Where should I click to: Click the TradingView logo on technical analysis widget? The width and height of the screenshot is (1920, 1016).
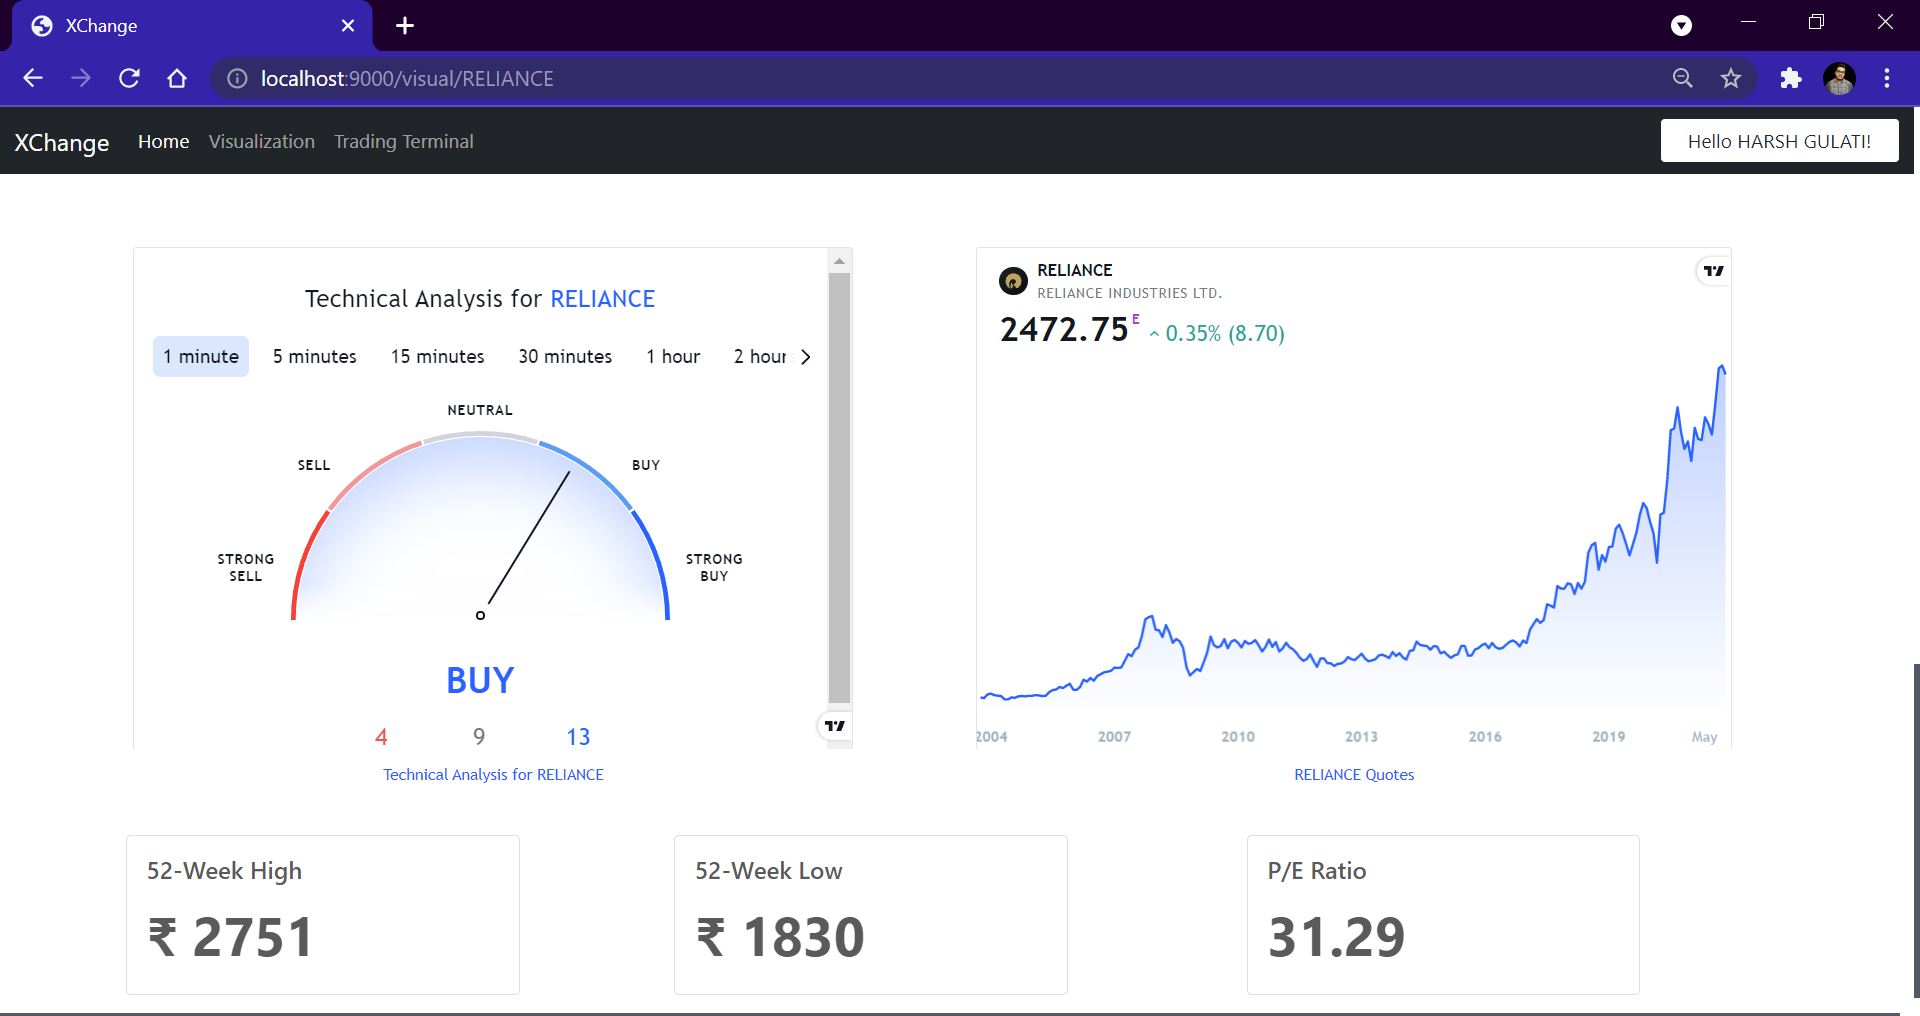tap(835, 726)
